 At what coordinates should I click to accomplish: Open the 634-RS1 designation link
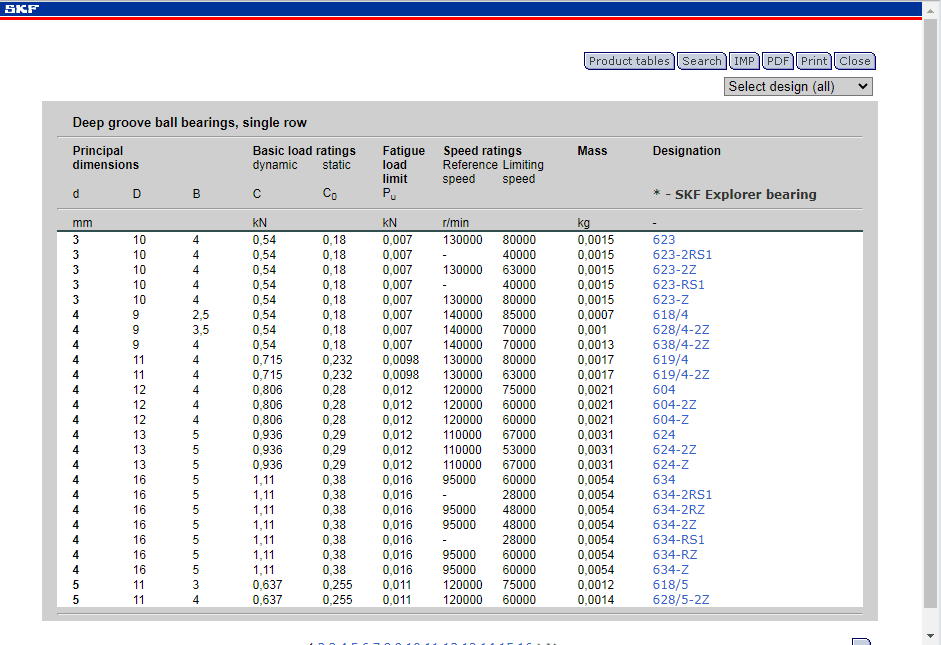pos(679,540)
